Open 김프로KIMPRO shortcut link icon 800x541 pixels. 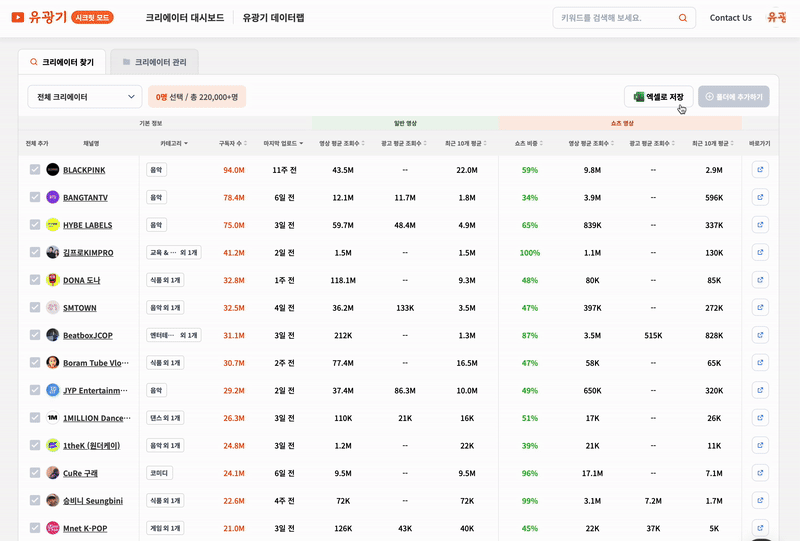coord(760,253)
